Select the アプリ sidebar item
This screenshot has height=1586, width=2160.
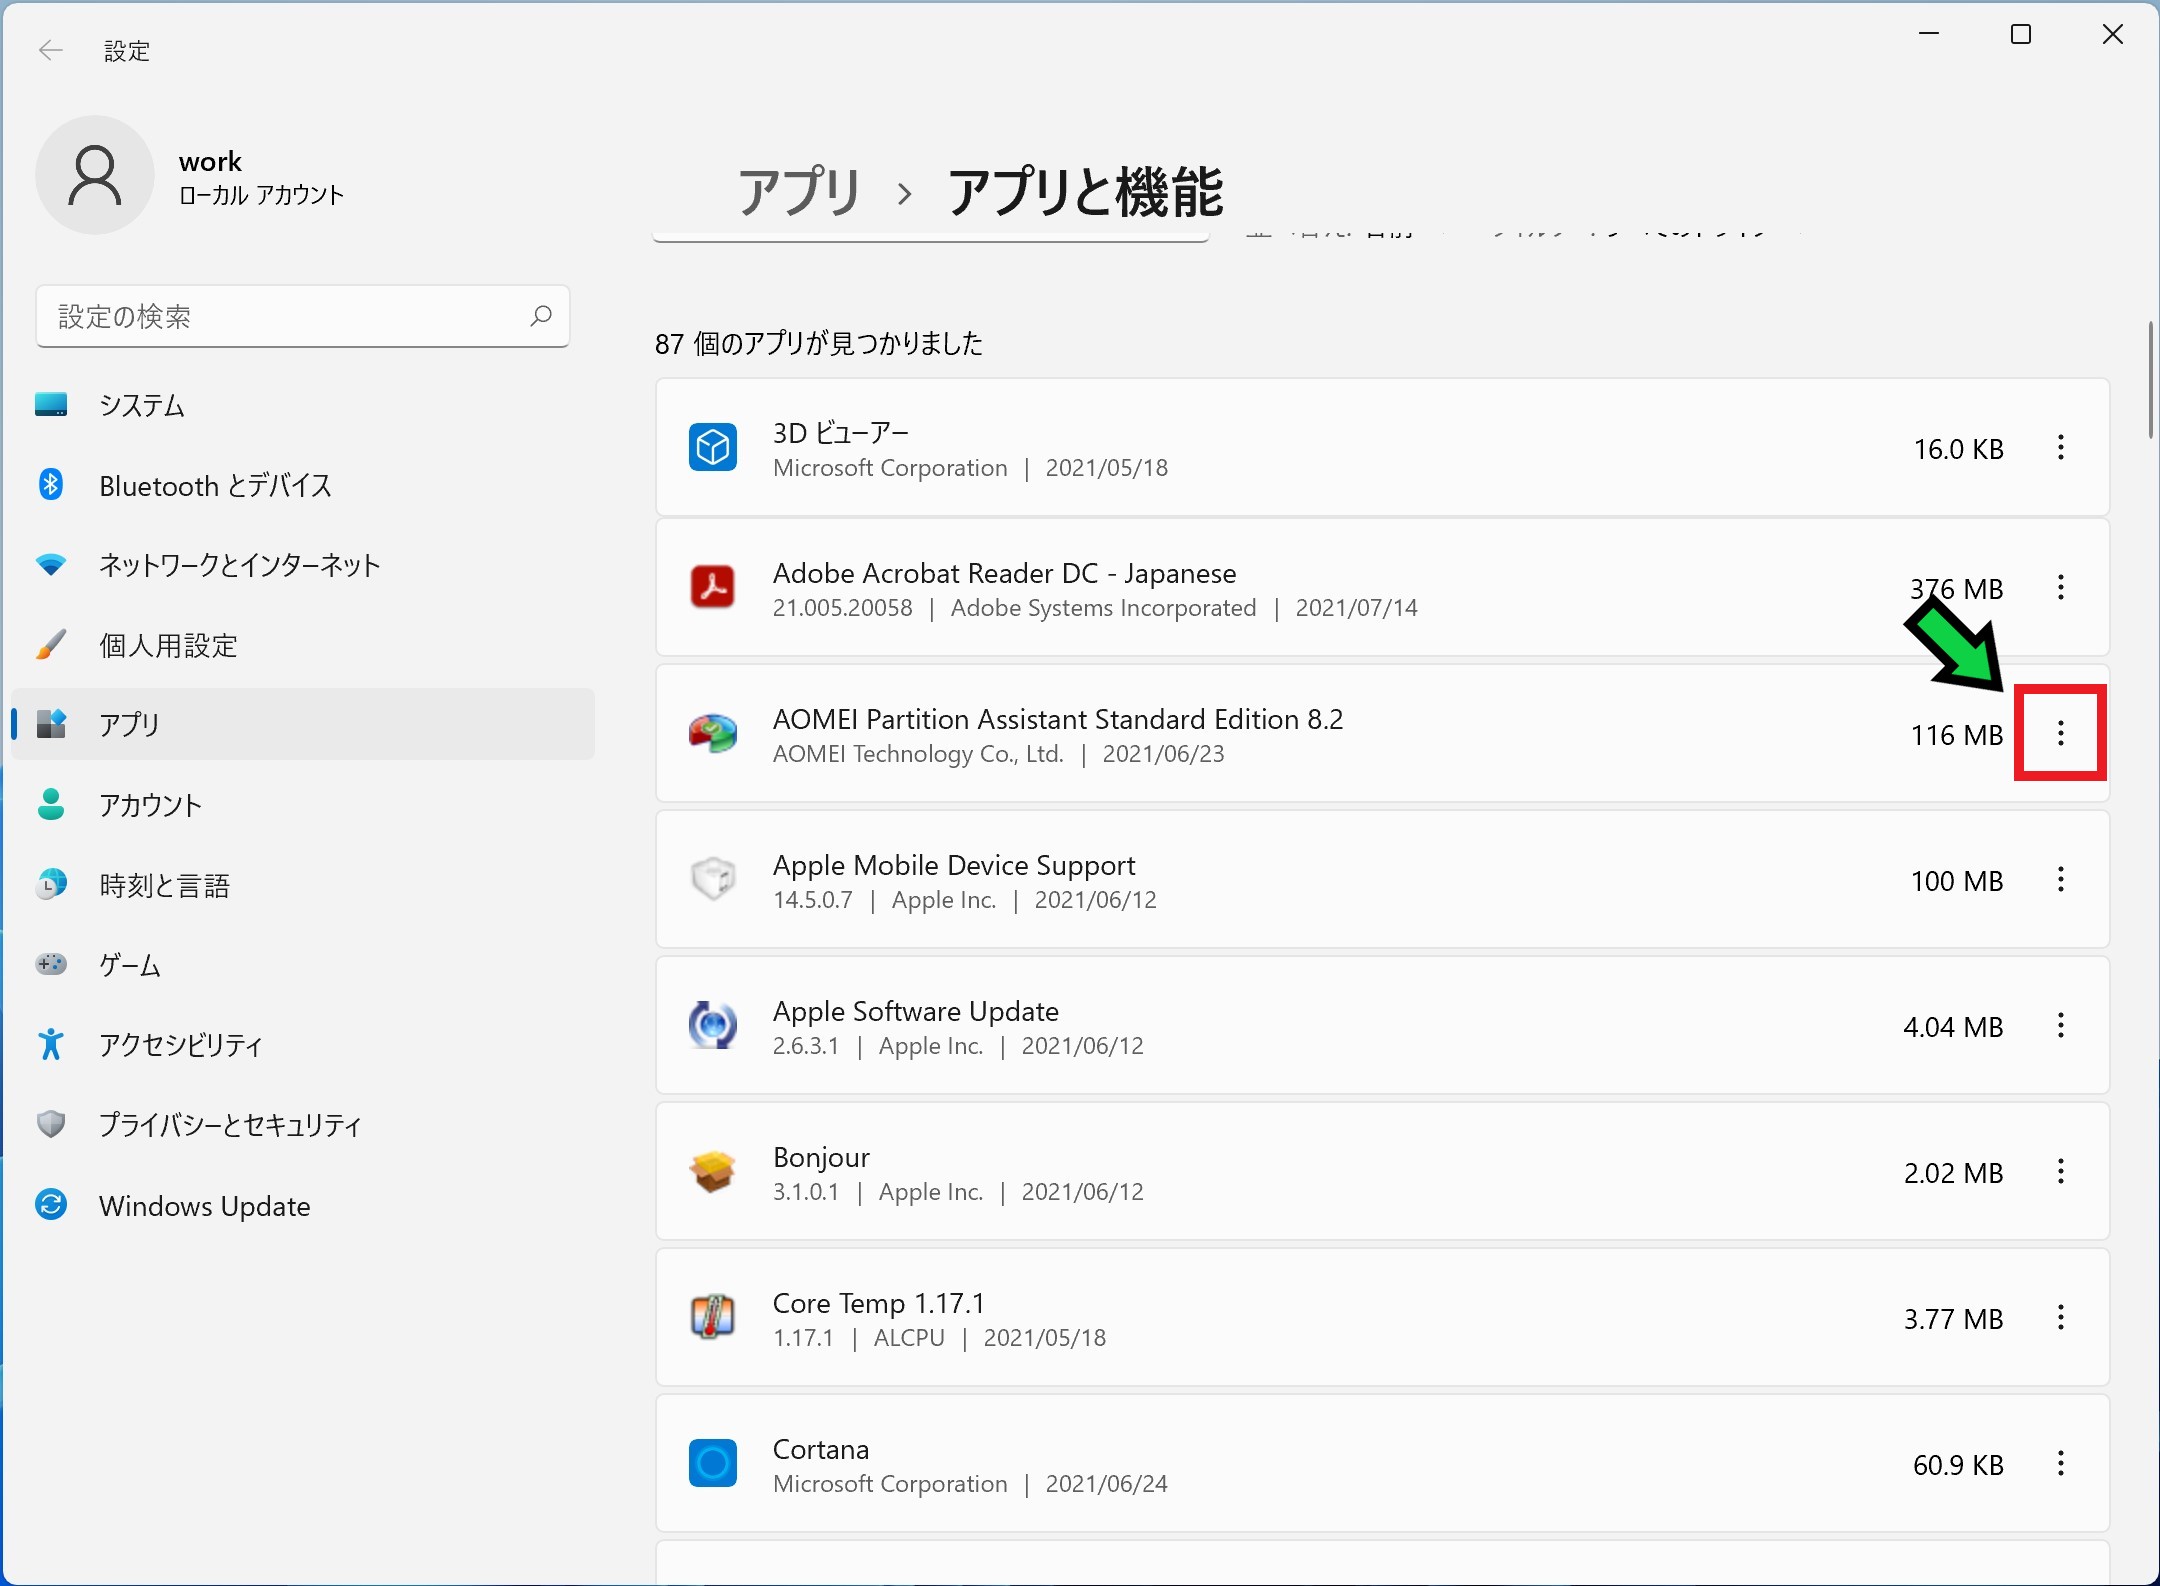pyautogui.click(x=303, y=724)
